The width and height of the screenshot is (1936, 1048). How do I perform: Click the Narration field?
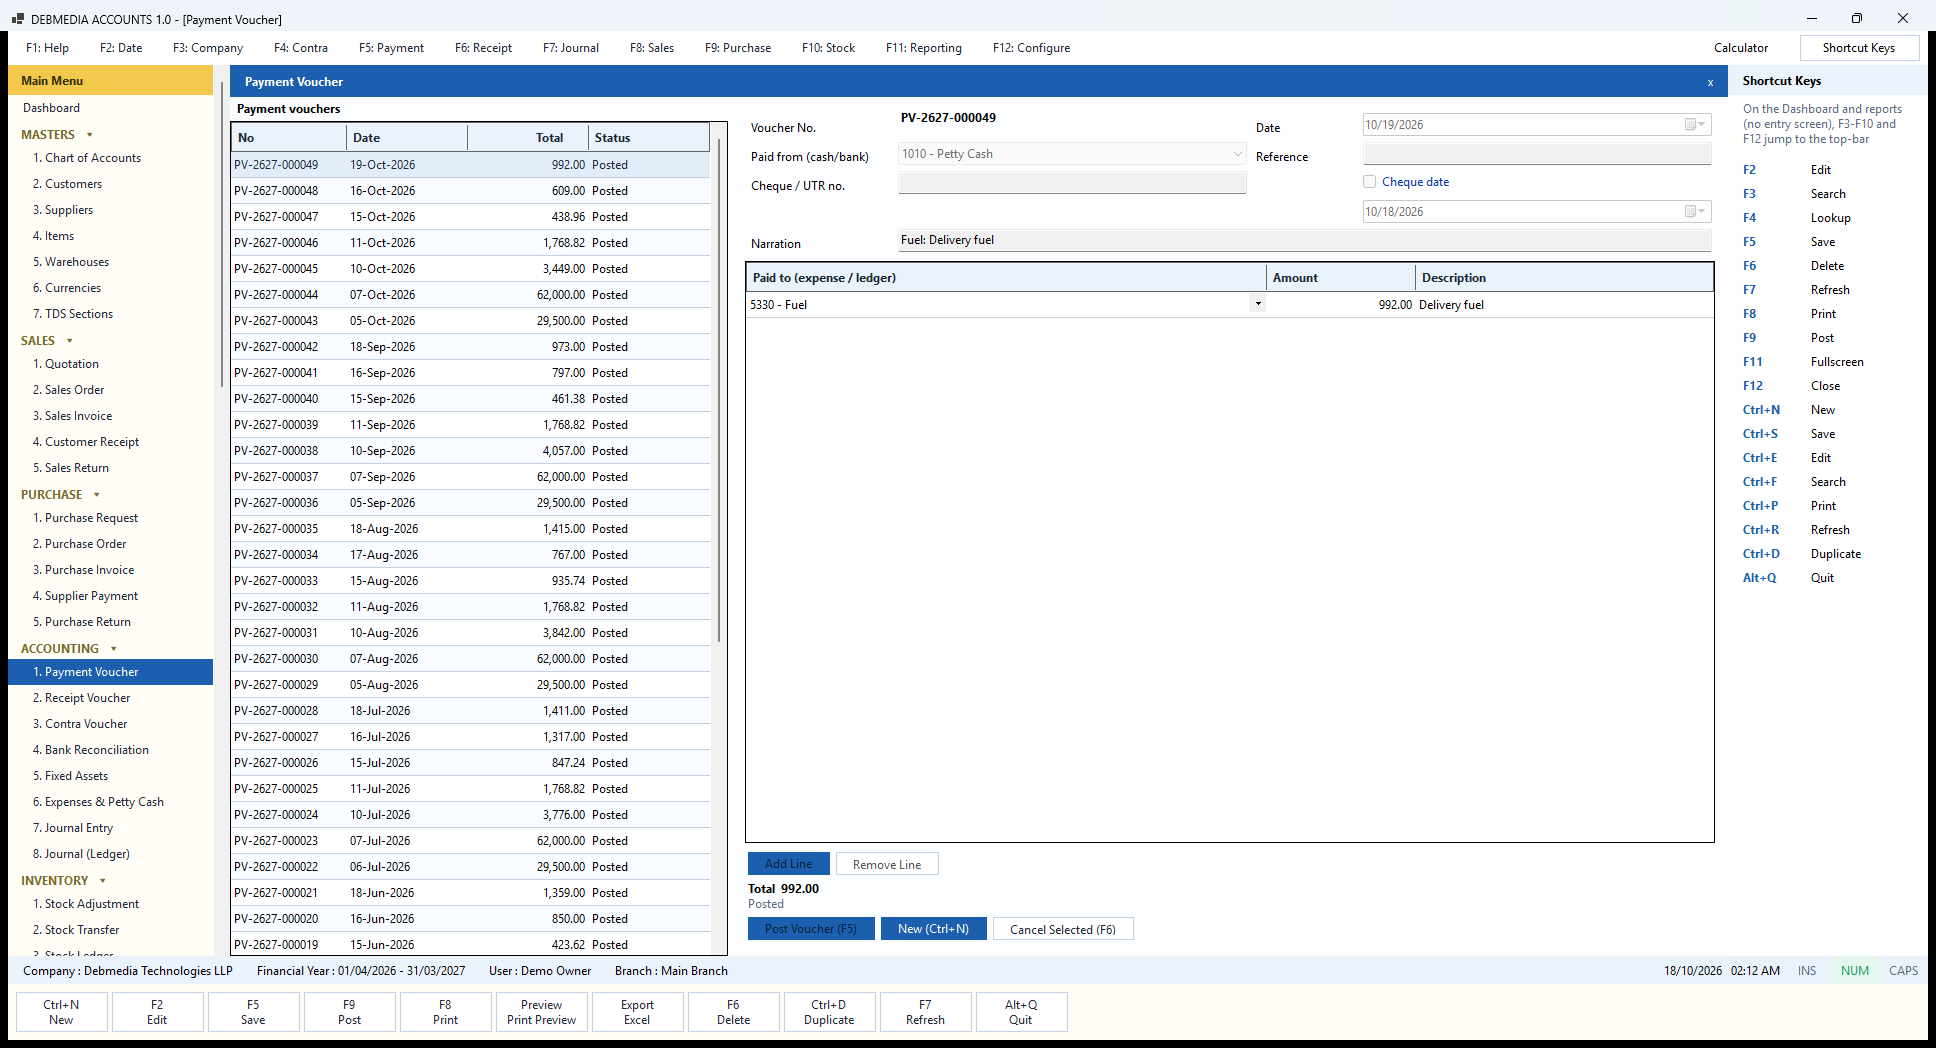point(1305,241)
